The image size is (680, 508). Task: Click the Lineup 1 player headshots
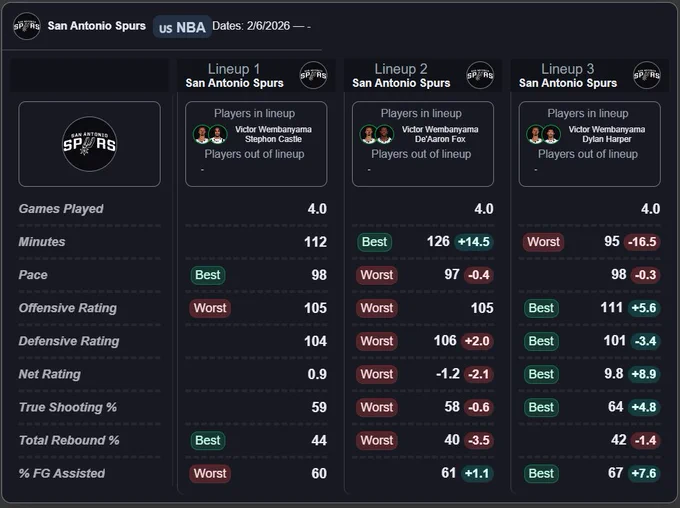[x=210, y=134]
